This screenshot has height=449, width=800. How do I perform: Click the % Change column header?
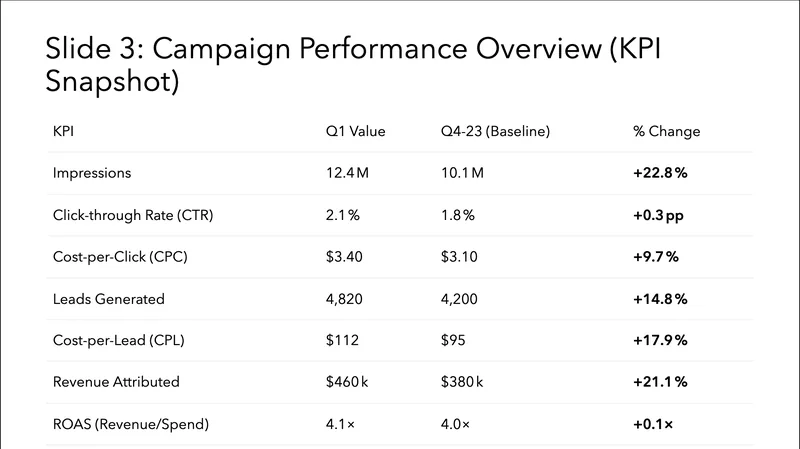click(666, 132)
